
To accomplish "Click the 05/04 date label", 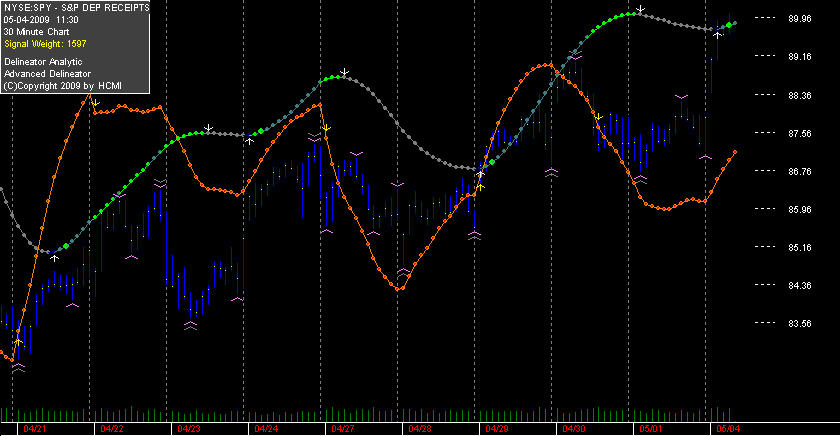I will 728,429.
